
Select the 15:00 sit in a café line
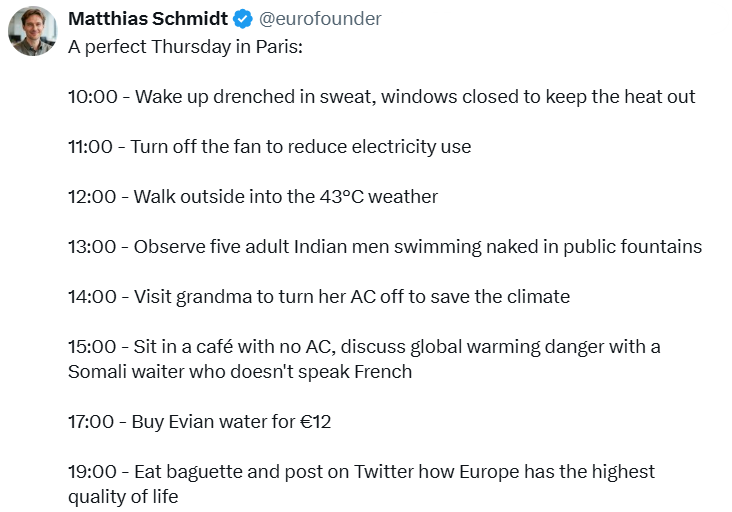(x=364, y=359)
